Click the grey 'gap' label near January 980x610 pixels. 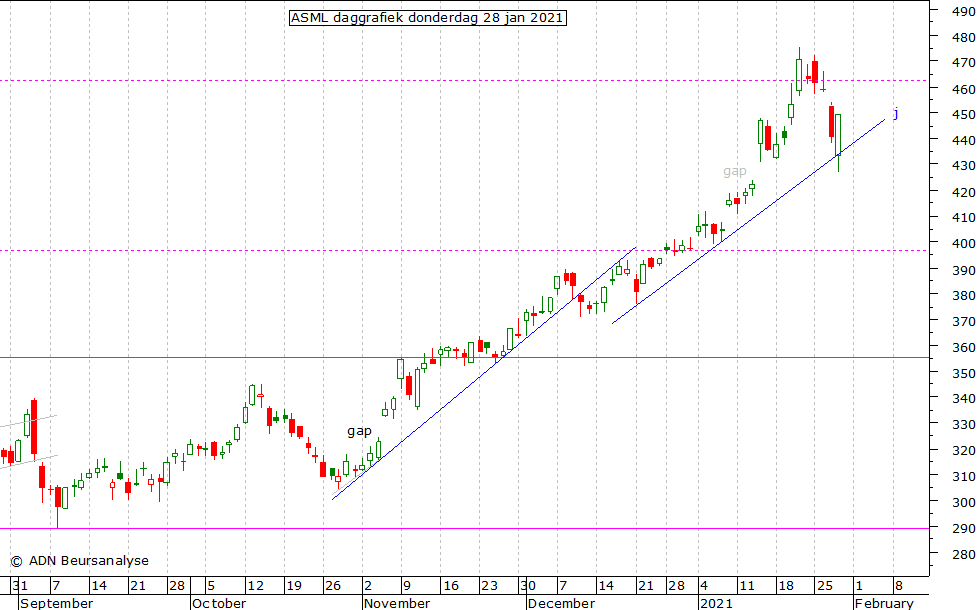735,171
